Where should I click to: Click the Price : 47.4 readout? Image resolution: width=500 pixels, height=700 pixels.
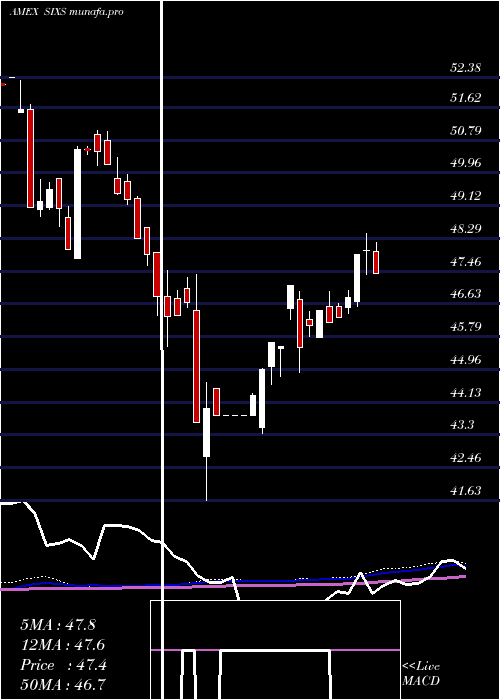[63, 666]
